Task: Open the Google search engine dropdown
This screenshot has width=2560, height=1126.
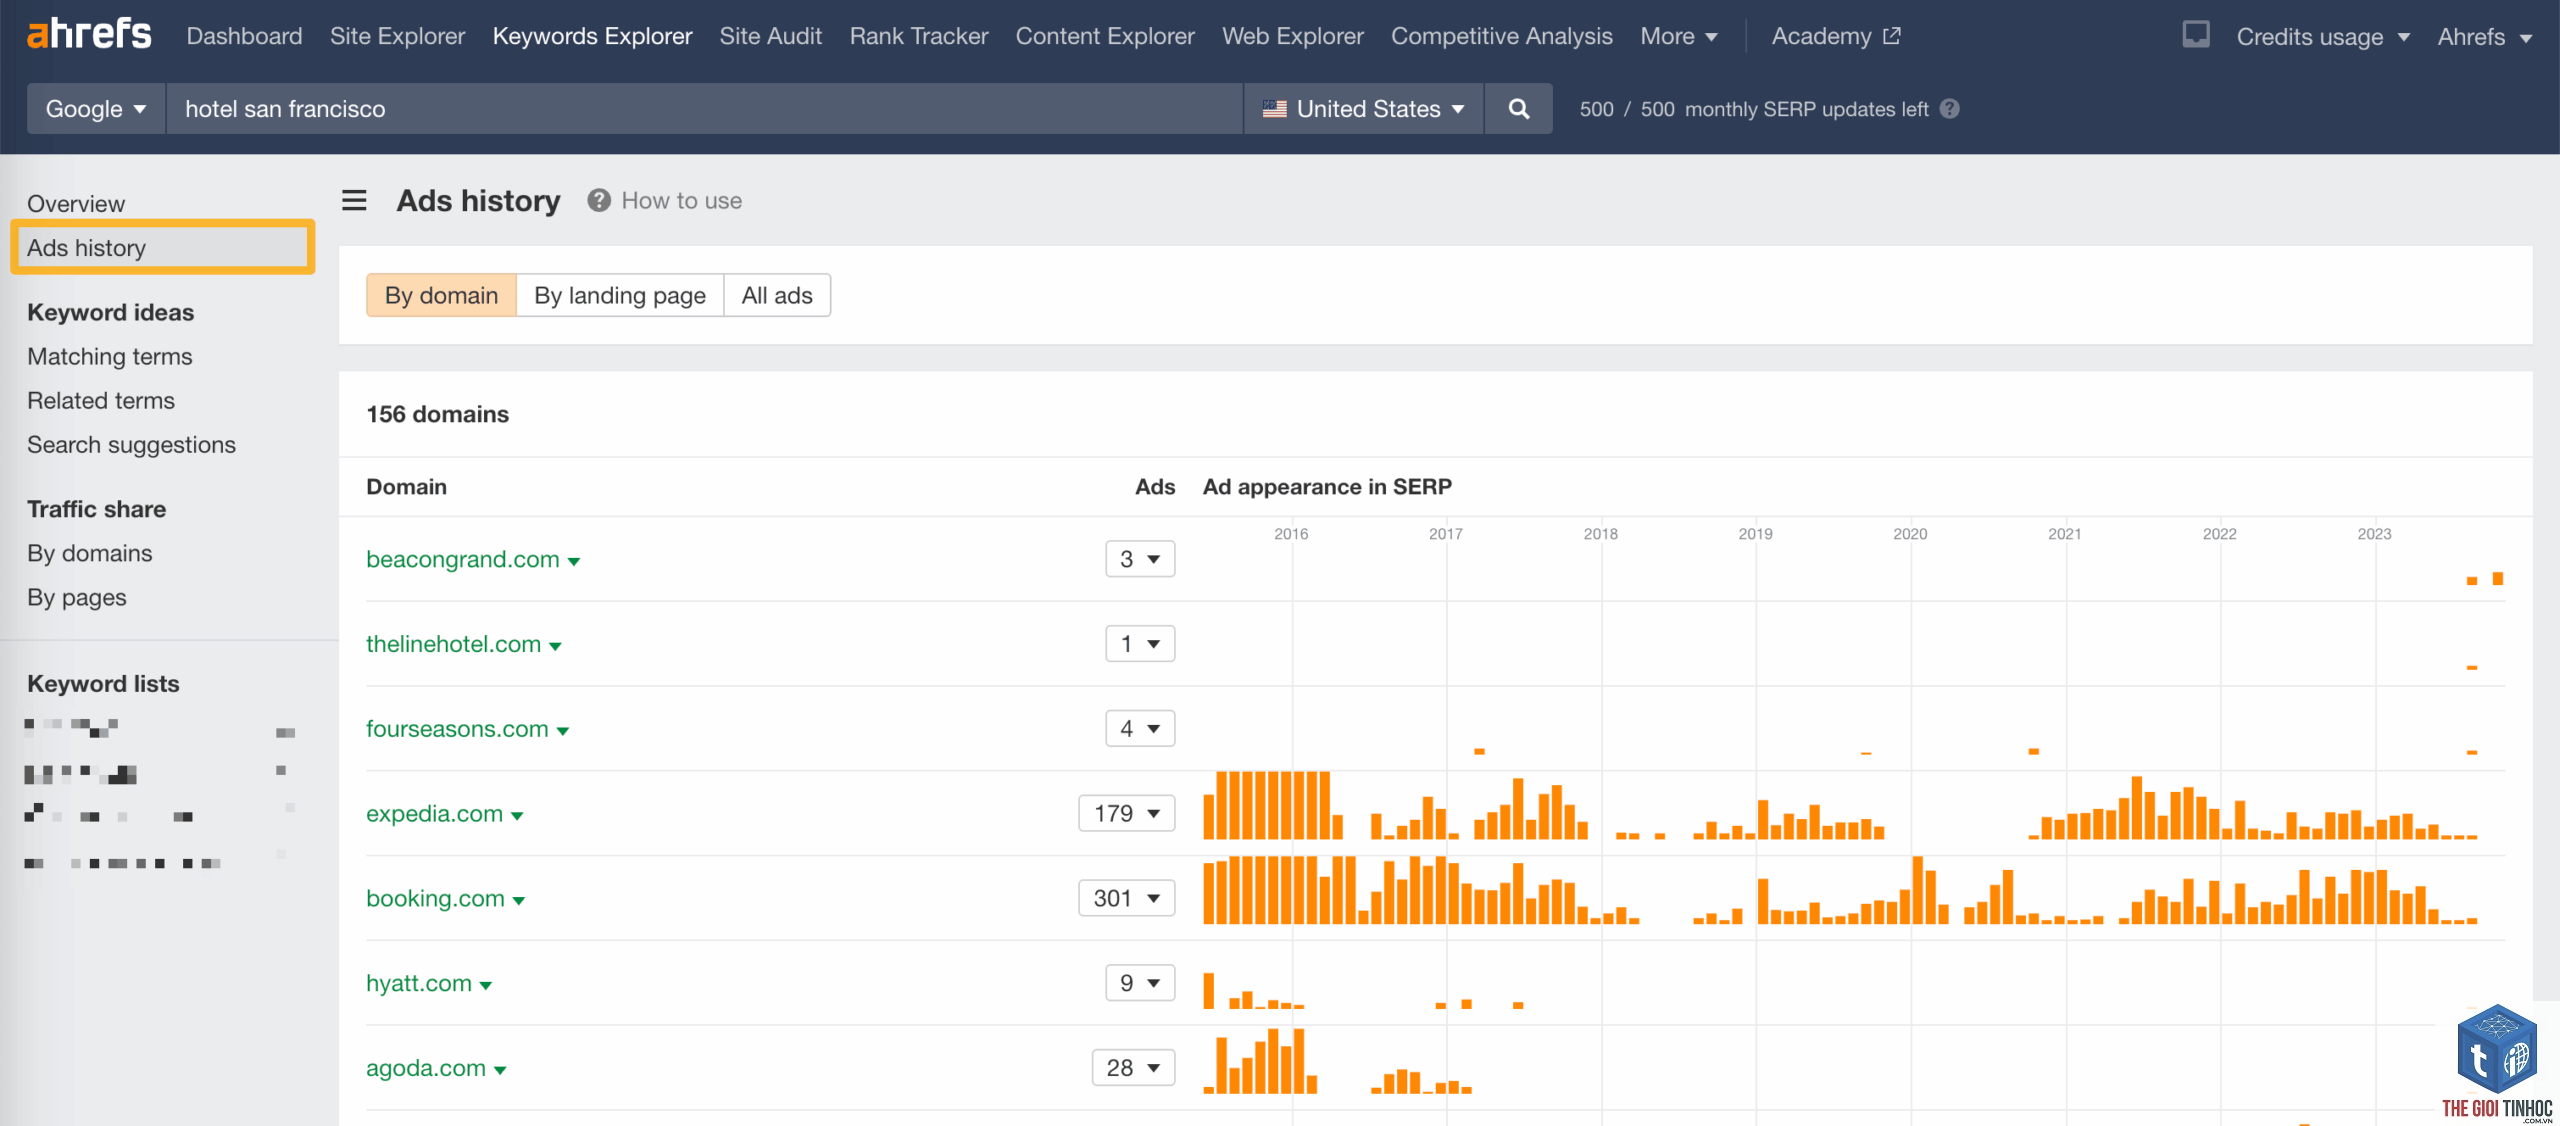Action: pyautogui.click(x=96, y=109)
